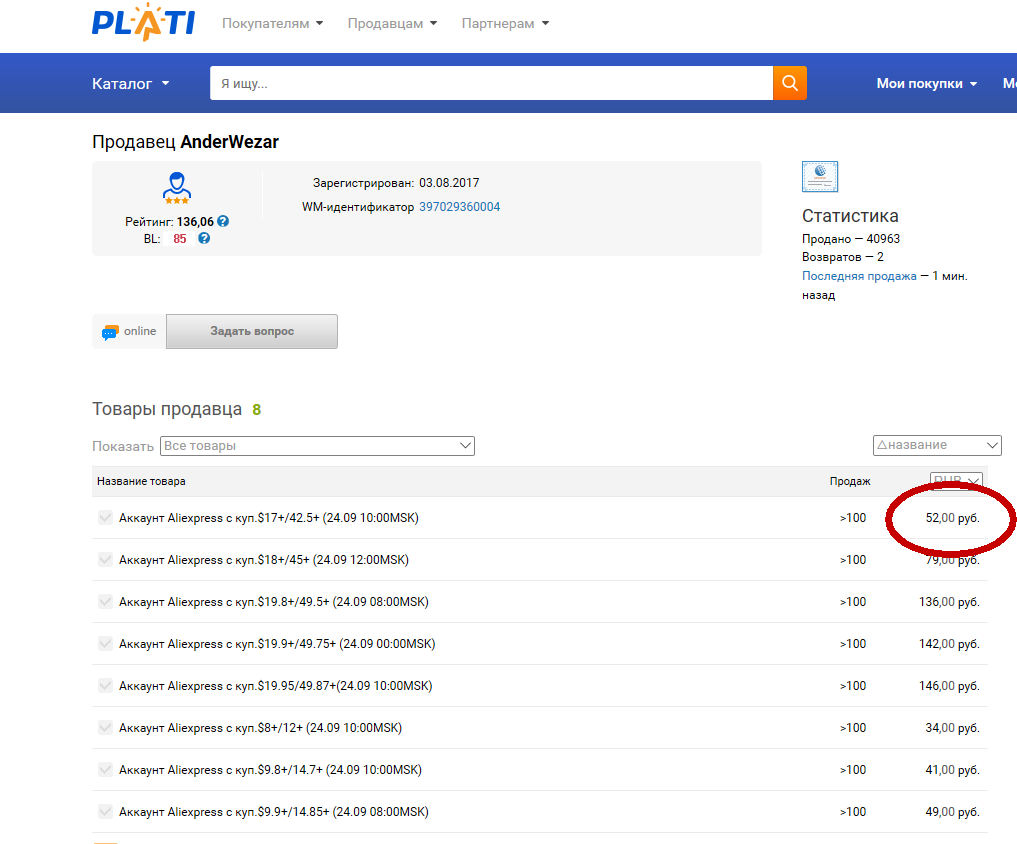The height and width of the screenshot is (844, 1017).
Task: Open rating help question mark icon
Action: tap(223, 221)
